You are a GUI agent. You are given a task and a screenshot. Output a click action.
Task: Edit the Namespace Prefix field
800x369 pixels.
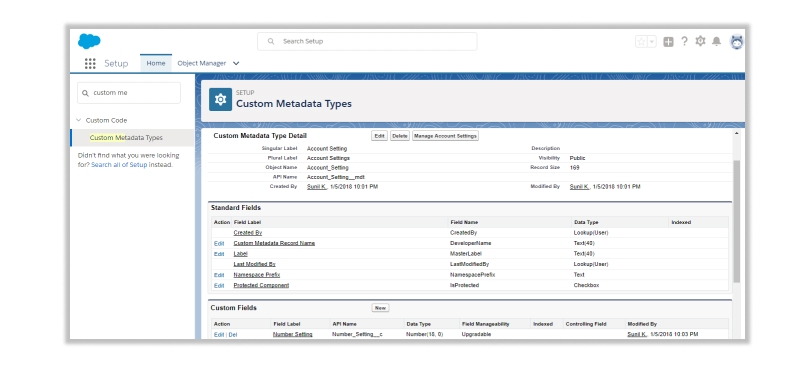(x=219, y=275)
